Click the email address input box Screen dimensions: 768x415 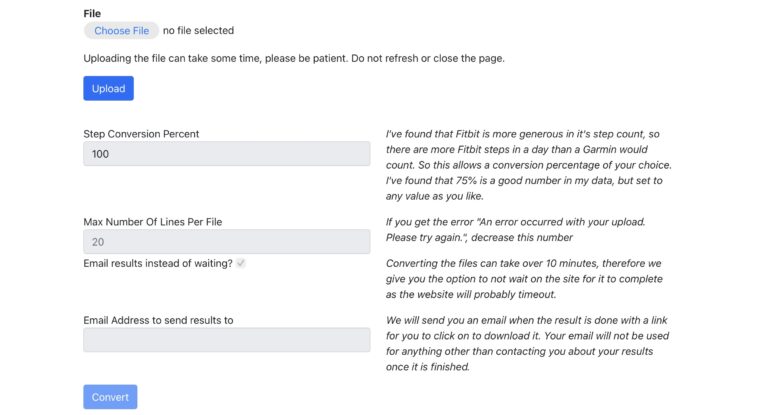coord(227,340)
